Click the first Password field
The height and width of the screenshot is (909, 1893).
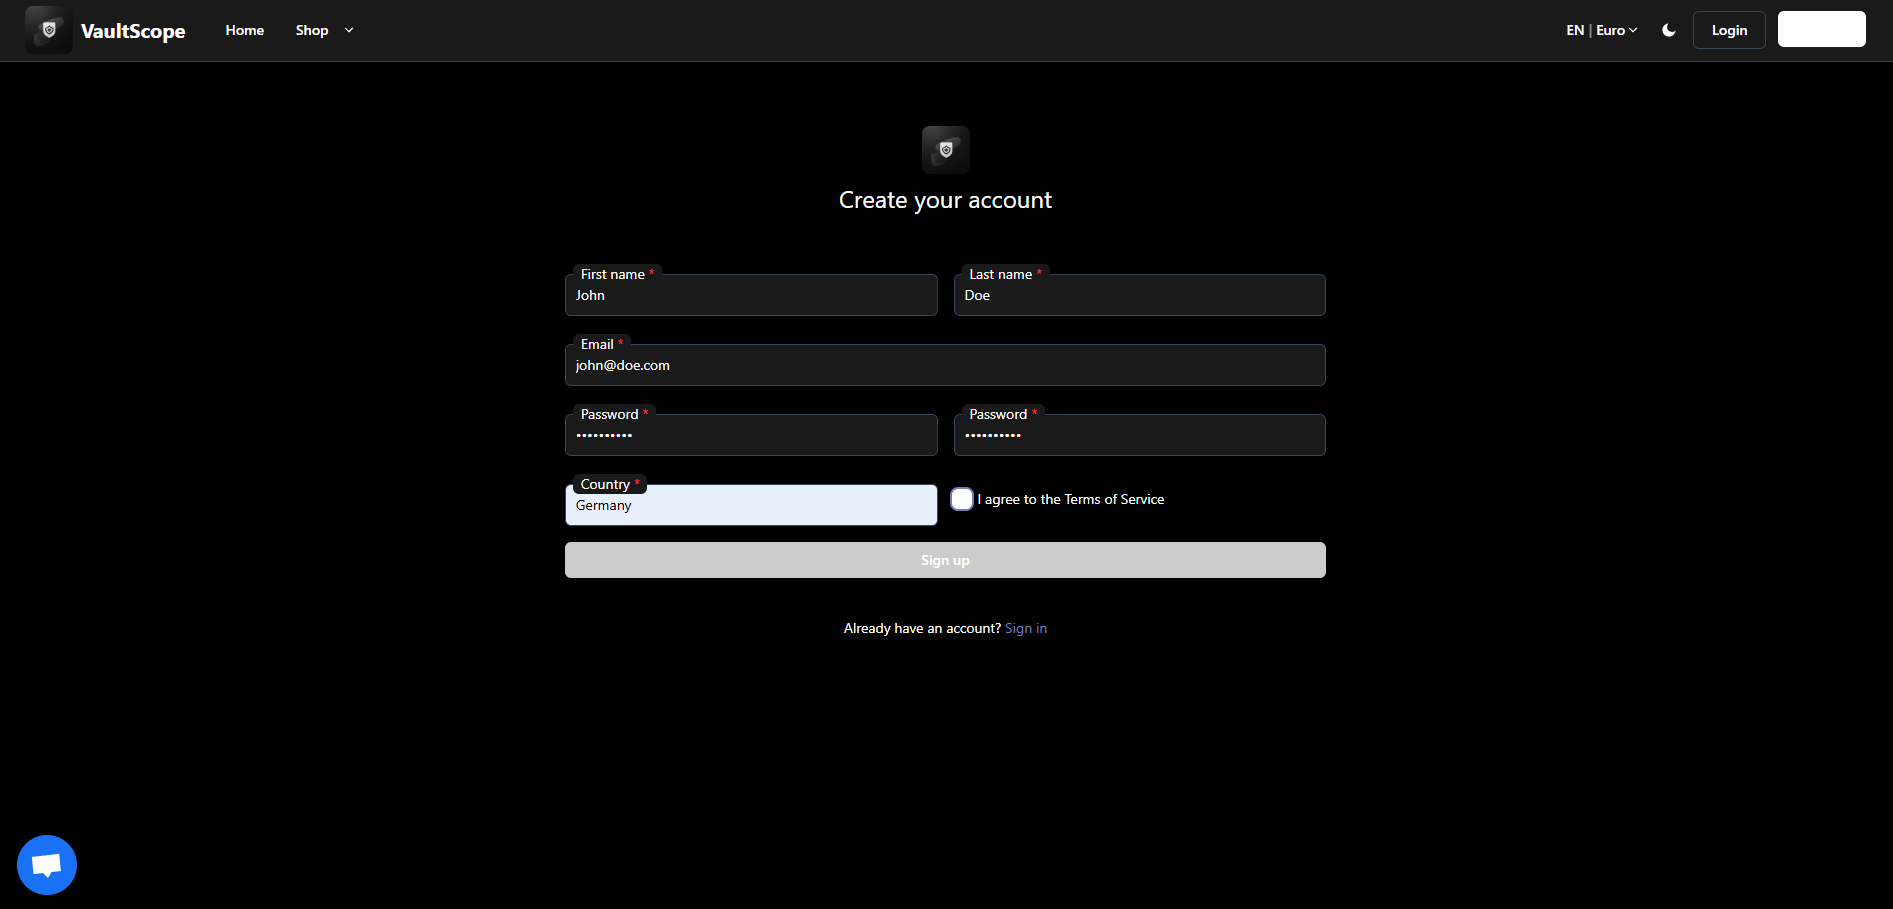pyautogui.click(x=751, y=434)
